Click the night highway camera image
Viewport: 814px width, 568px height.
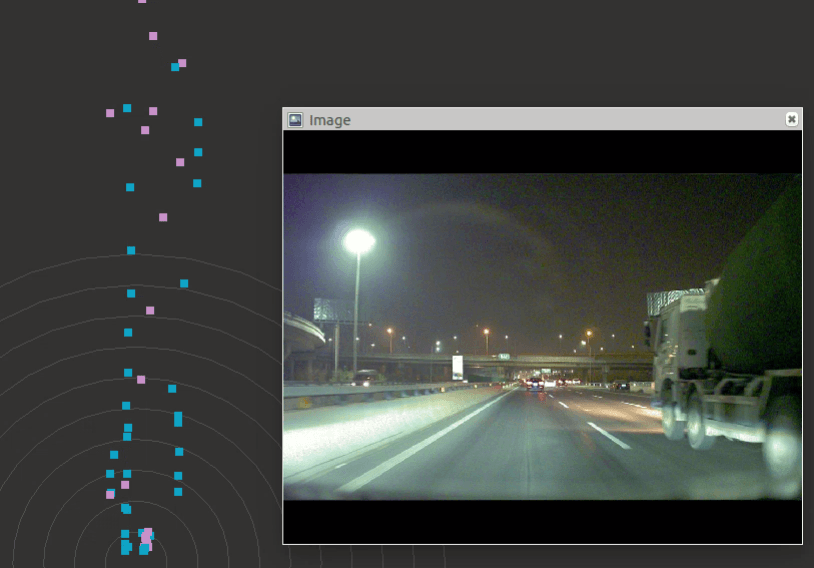[x=542, y=336]
